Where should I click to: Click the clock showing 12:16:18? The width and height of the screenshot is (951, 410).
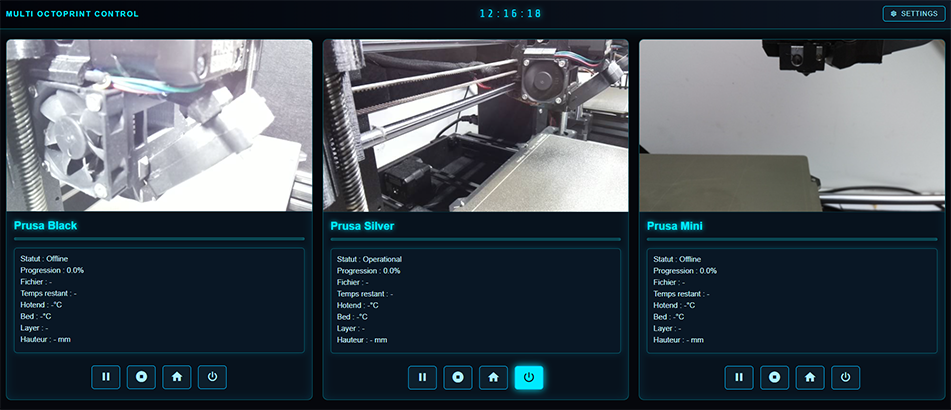click(511, 13)
